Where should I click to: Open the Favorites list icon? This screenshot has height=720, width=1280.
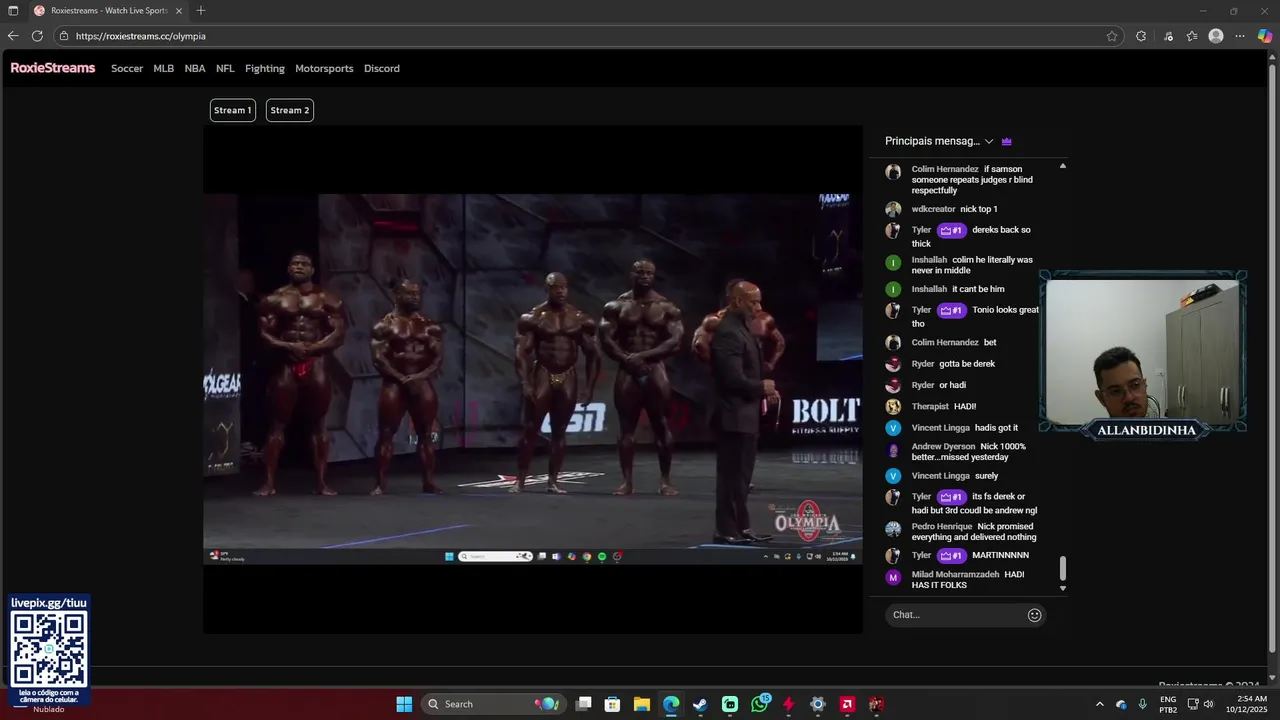tap(1192, 36)
